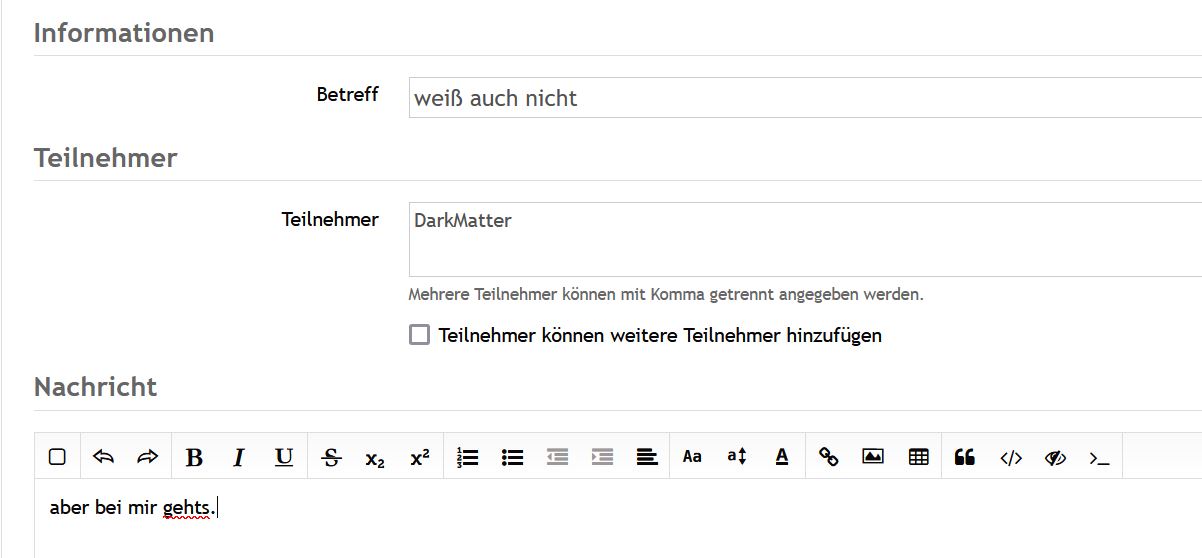The width and height of the screenshot is (1202, 558).
Task: Insert a numbered list
Action: tap(467, 457)
